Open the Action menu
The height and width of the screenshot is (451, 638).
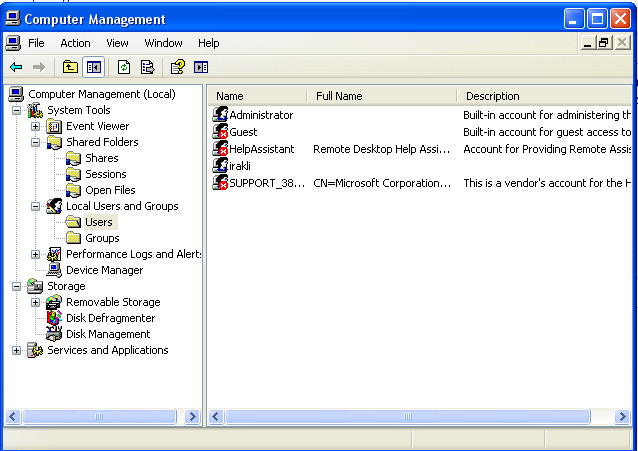(x=75, y=43)
